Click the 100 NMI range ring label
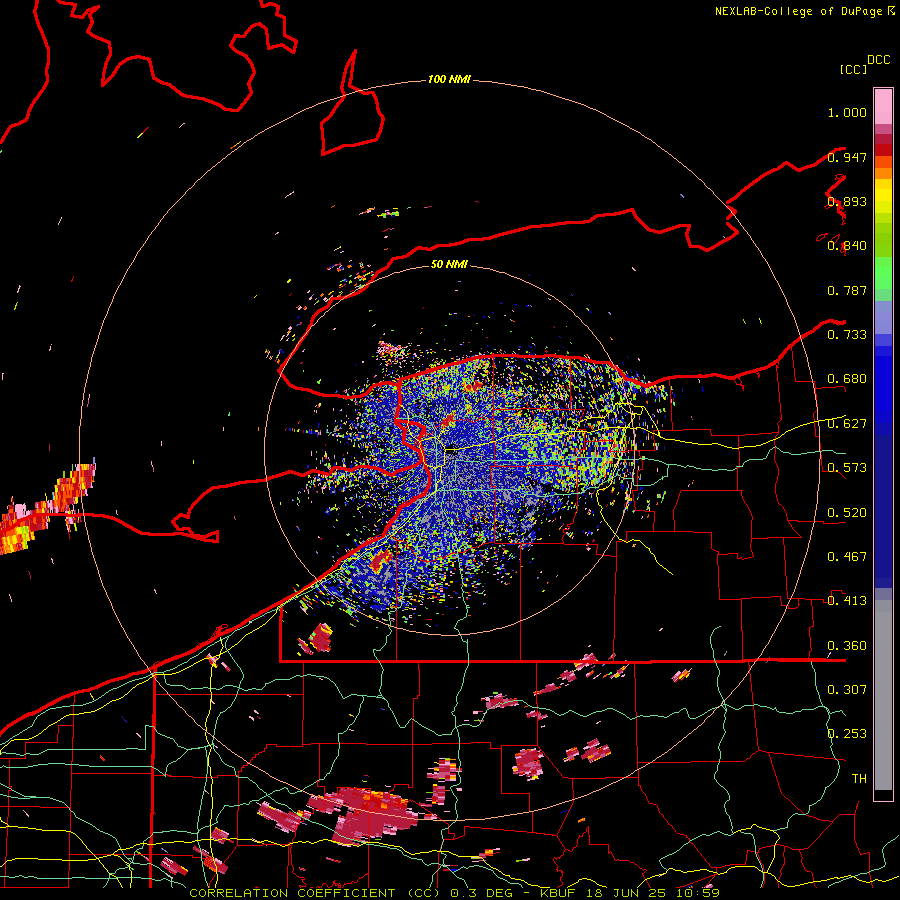900x900 pixels. tap(449, 79)
